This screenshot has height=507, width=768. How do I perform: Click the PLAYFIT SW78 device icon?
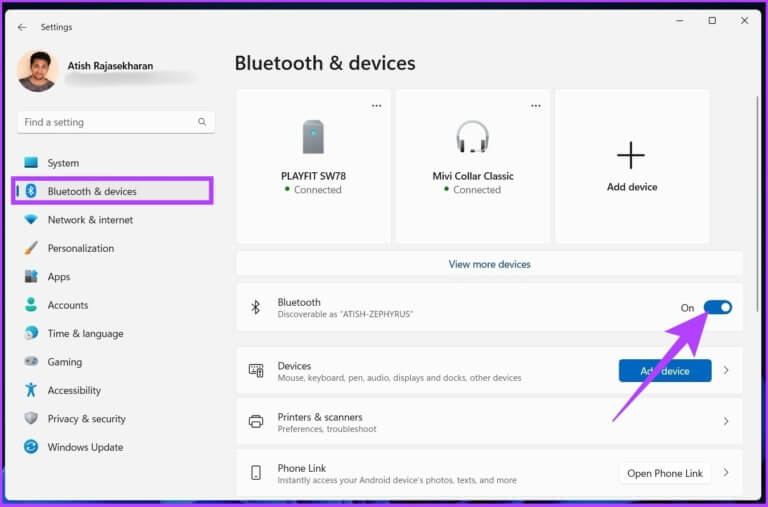click(313, 137)
